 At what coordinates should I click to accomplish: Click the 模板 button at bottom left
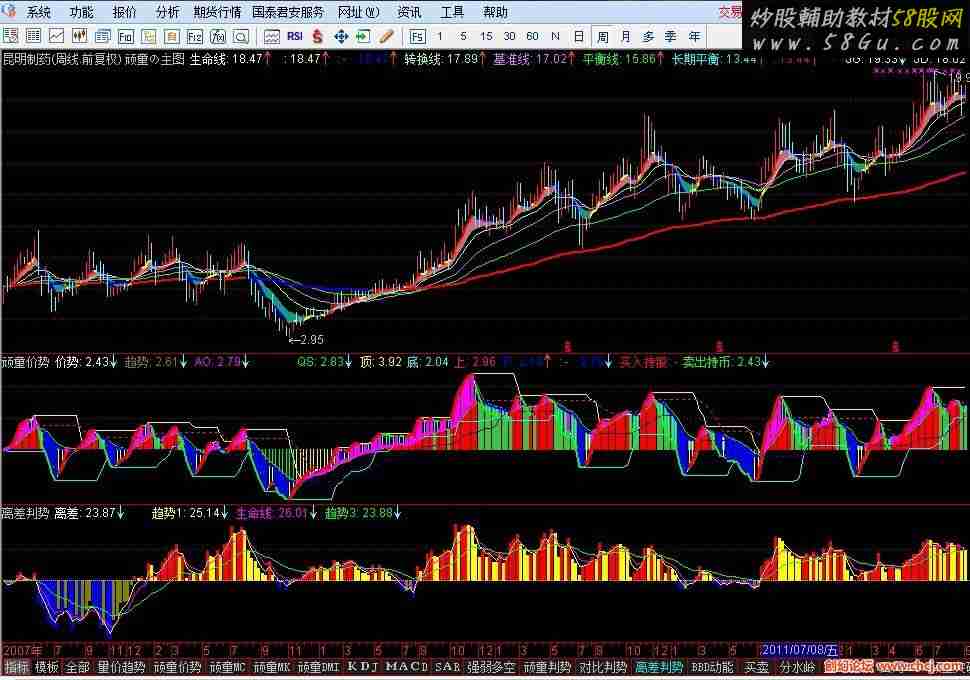47,666
